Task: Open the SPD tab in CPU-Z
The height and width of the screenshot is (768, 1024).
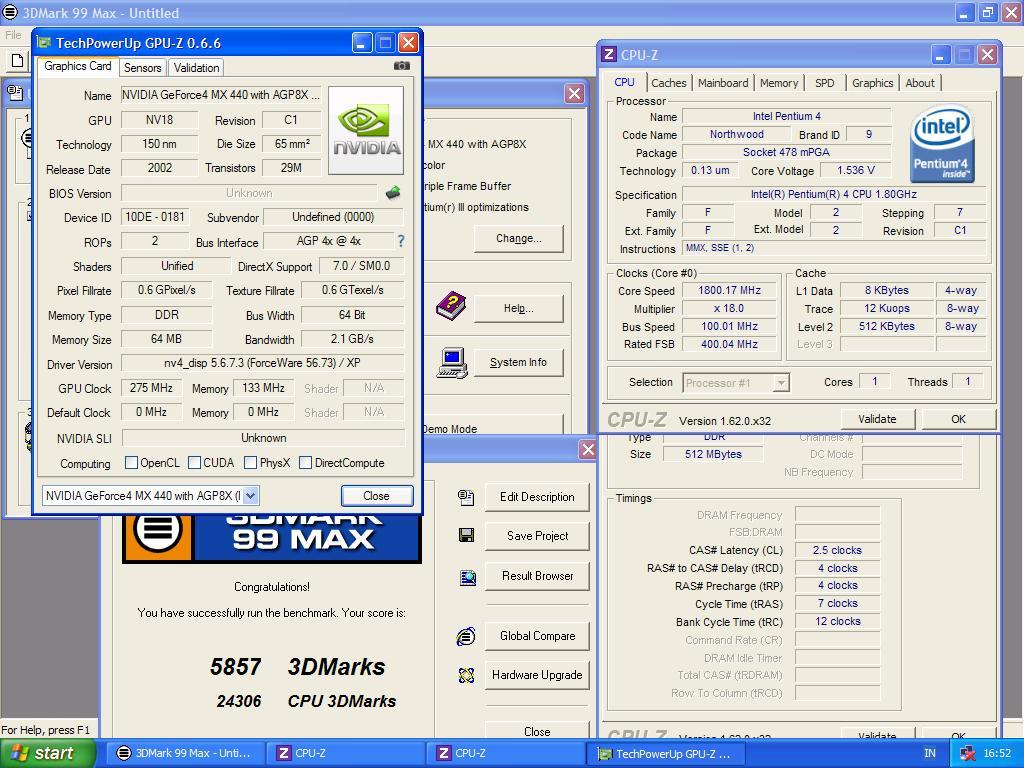Action: pos(825,83)
